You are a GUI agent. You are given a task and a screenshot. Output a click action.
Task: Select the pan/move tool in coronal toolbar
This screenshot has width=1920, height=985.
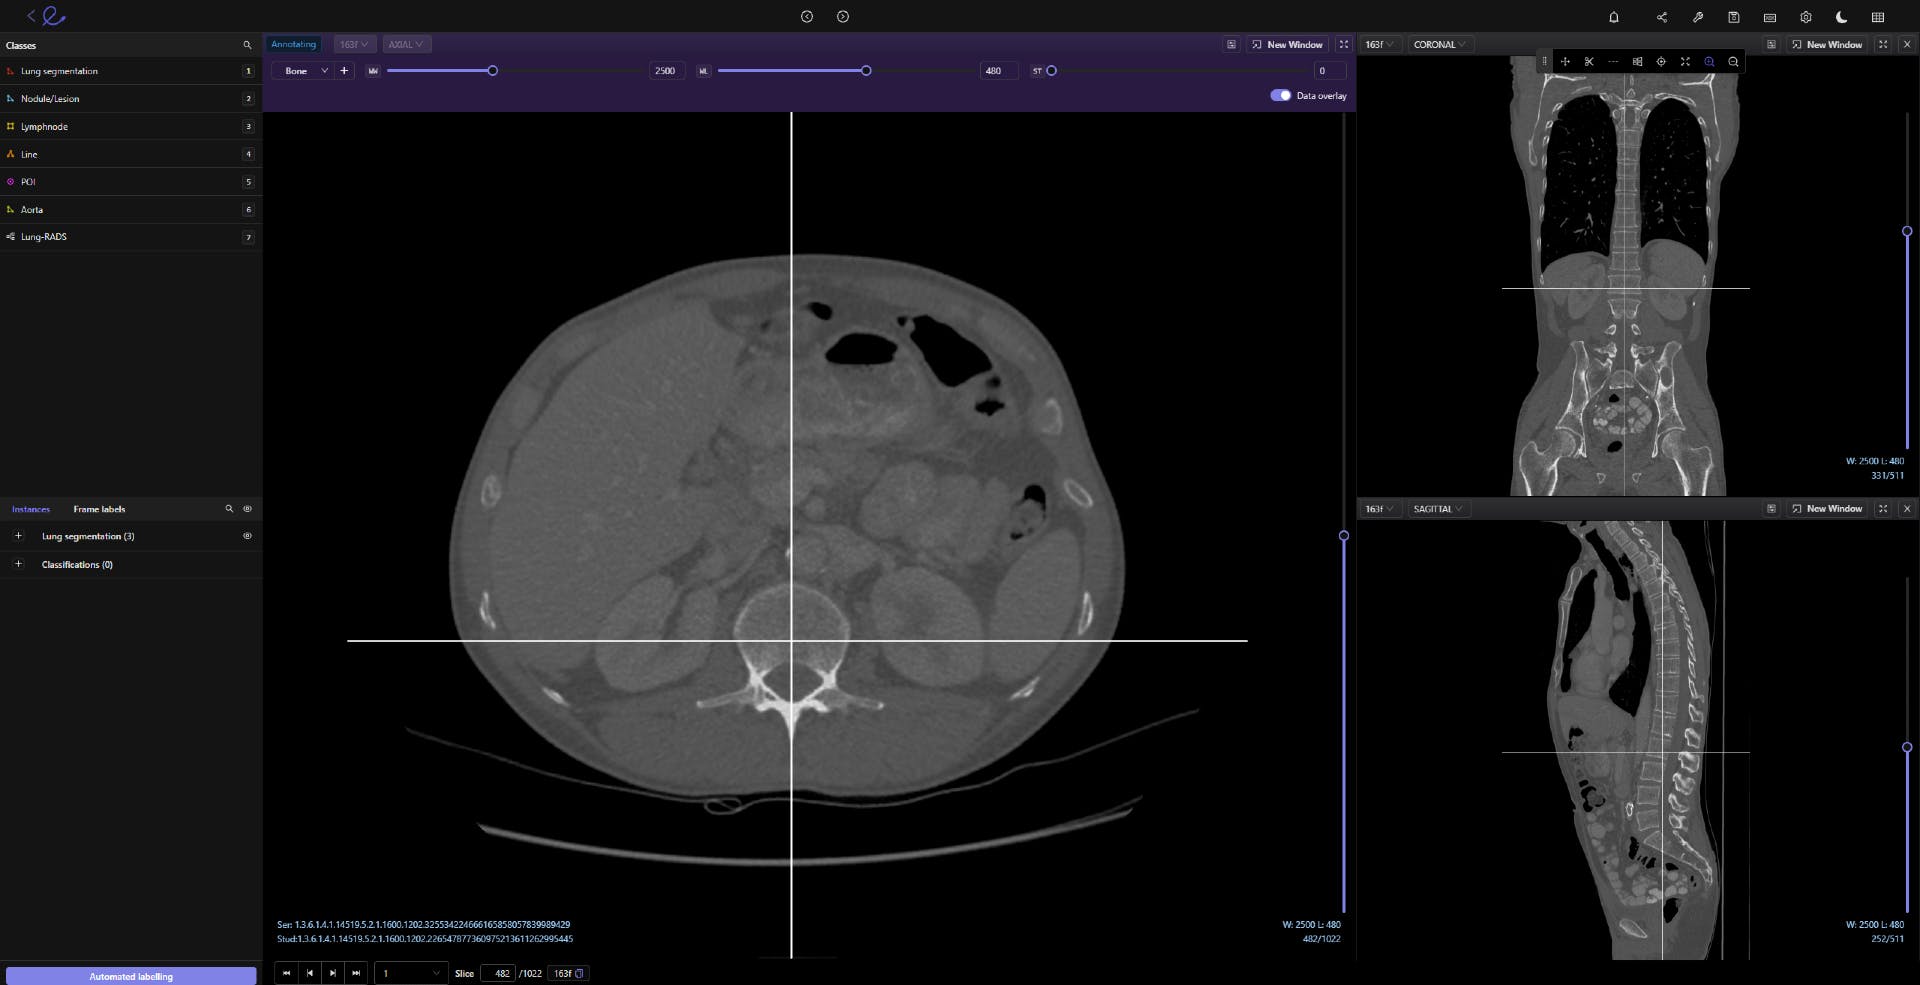pyautogui.click(x=1565, y=62)
